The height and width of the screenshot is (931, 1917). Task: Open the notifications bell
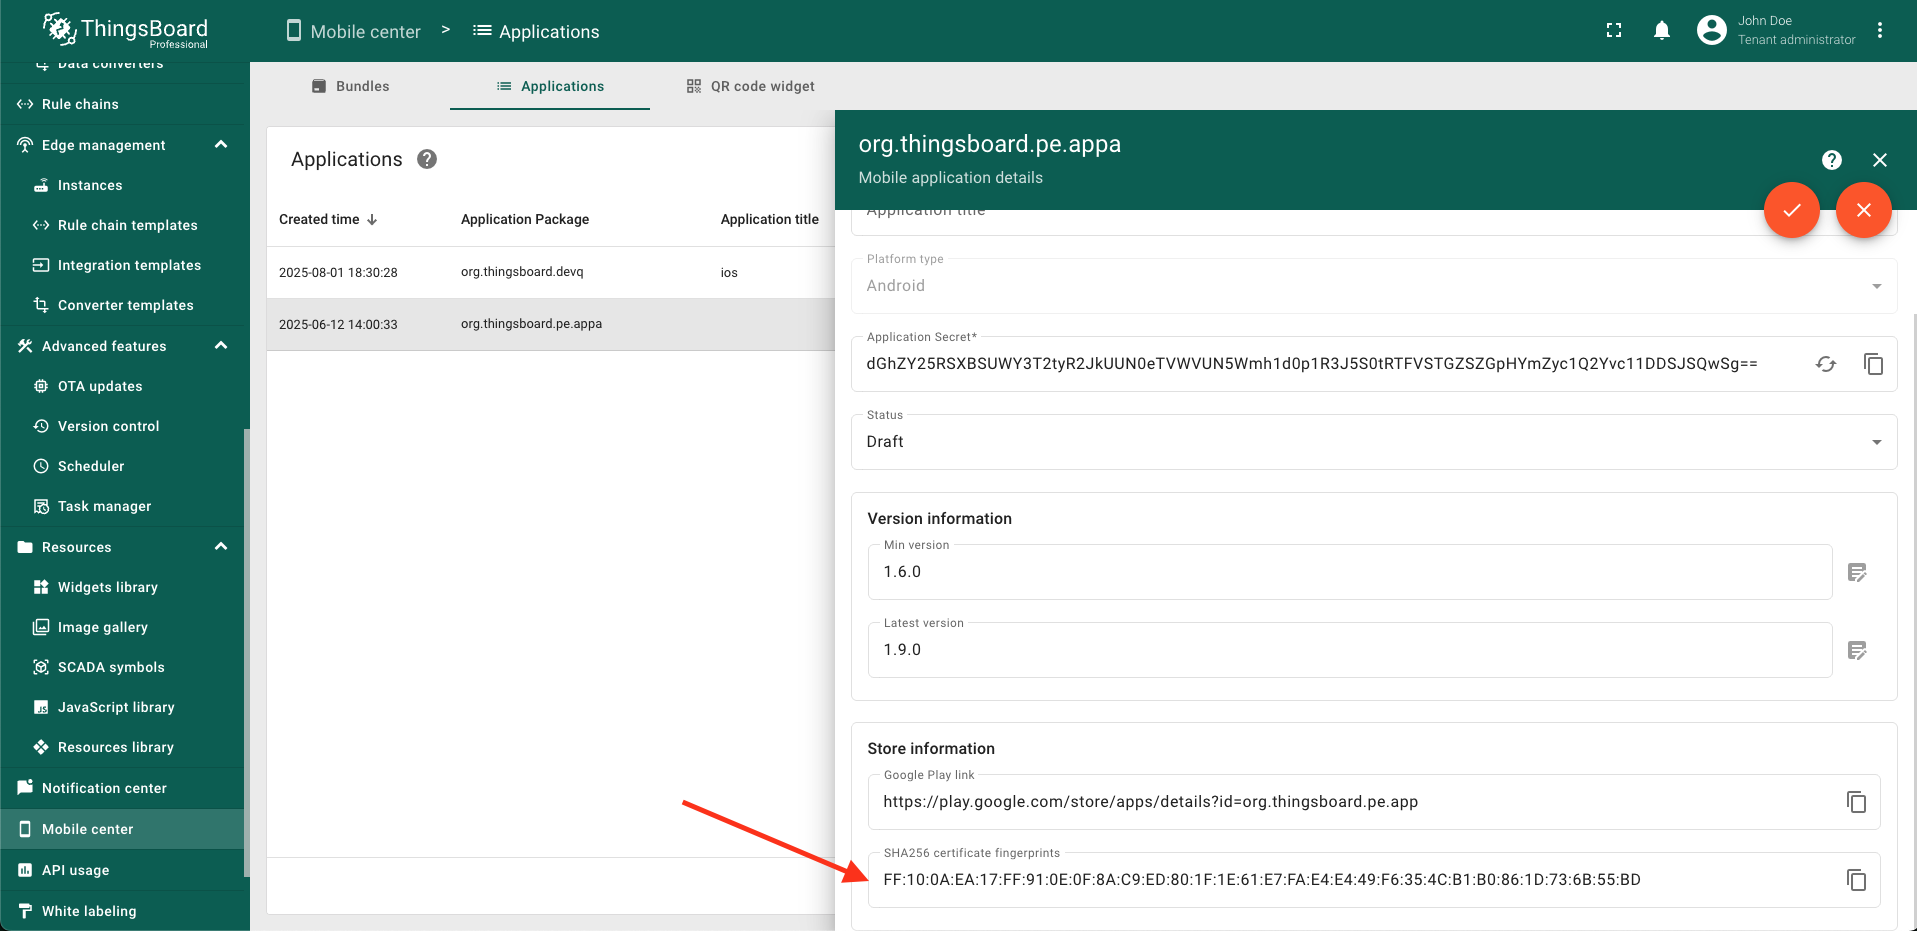click(1661, 31)
